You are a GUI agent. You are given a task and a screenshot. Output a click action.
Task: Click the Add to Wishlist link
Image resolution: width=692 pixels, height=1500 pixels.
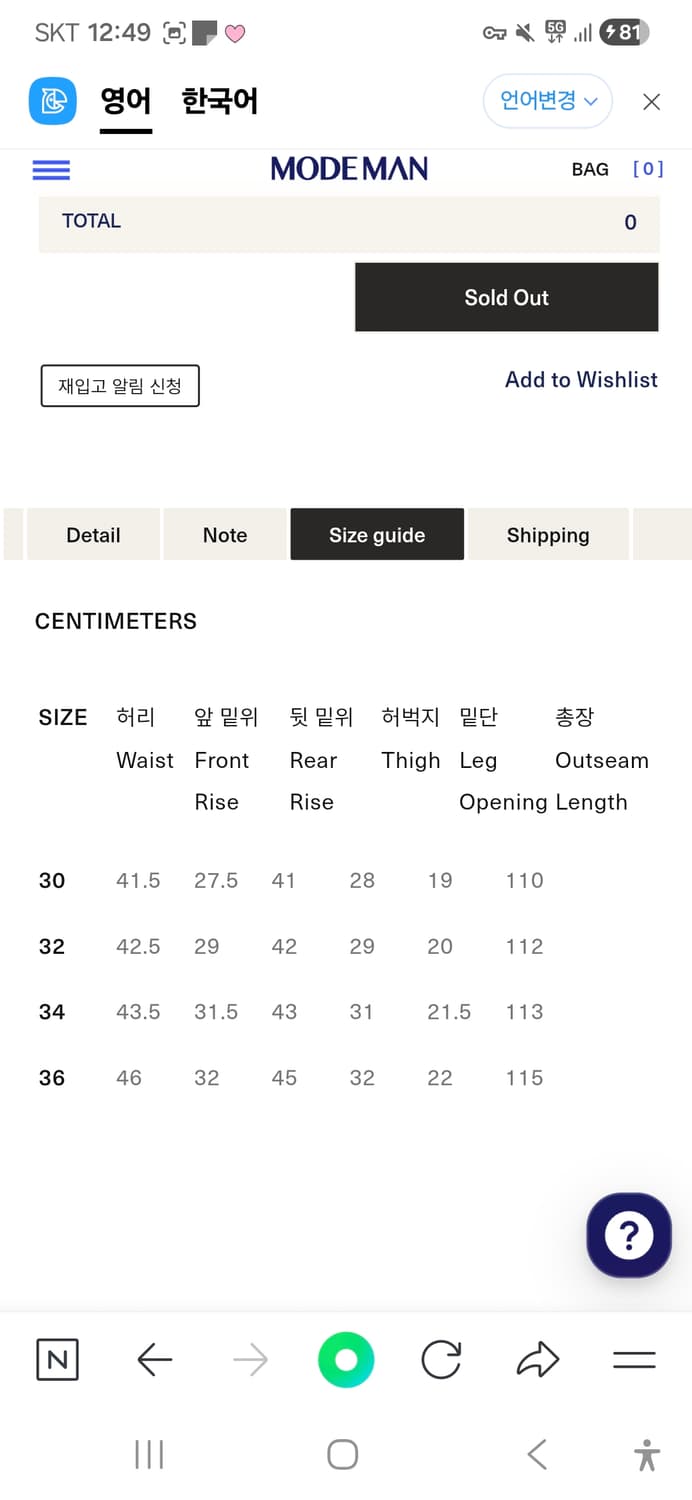pyautogui.click(x=581, y=380)
